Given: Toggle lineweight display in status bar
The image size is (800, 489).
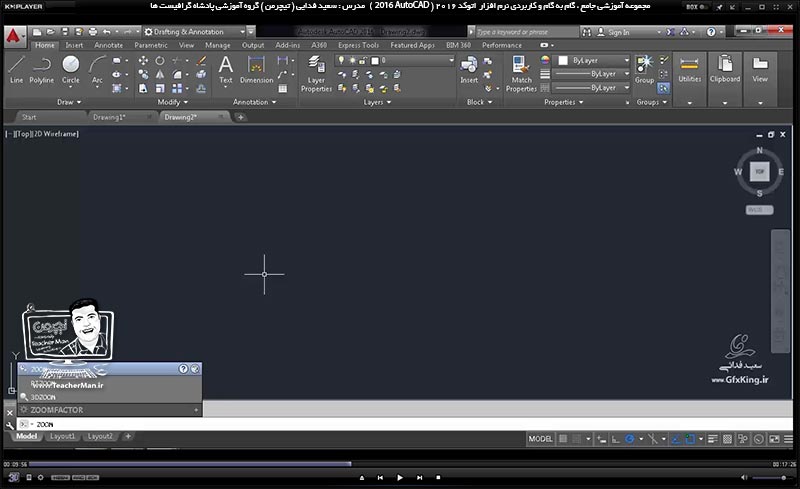Looking at the screenshot, I should (713, 438).
